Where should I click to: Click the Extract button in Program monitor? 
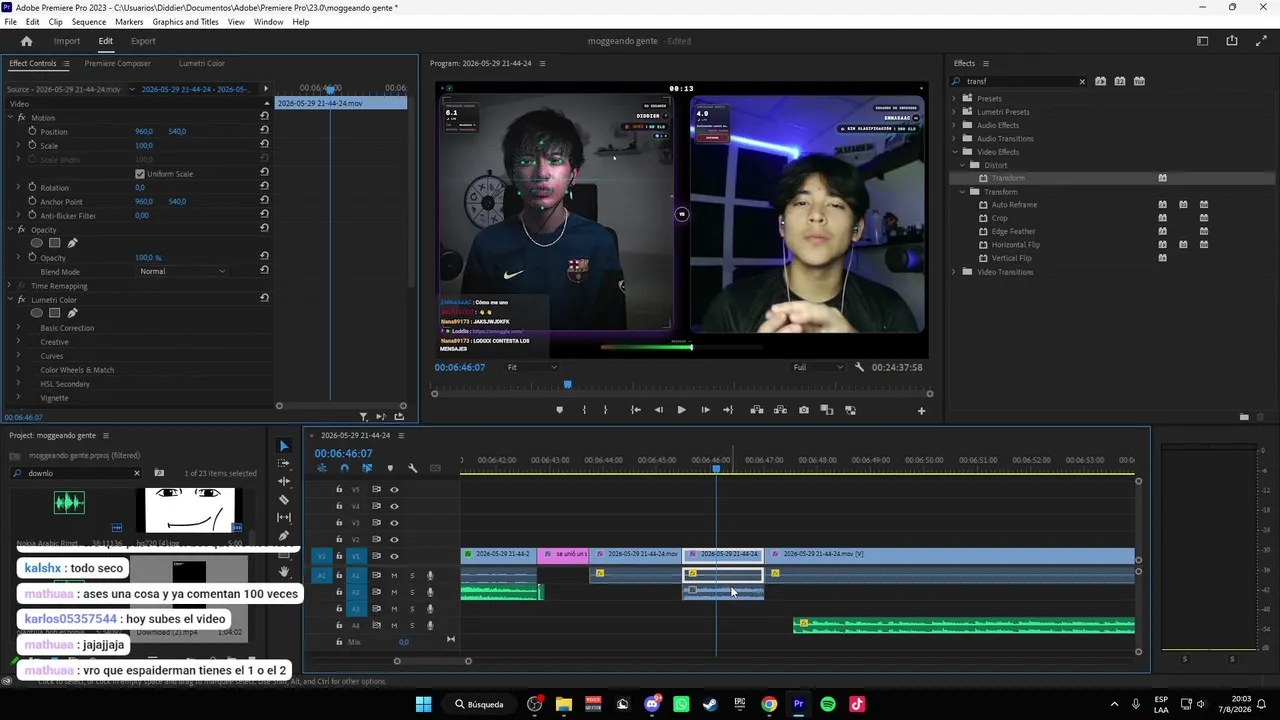[780, 410]
